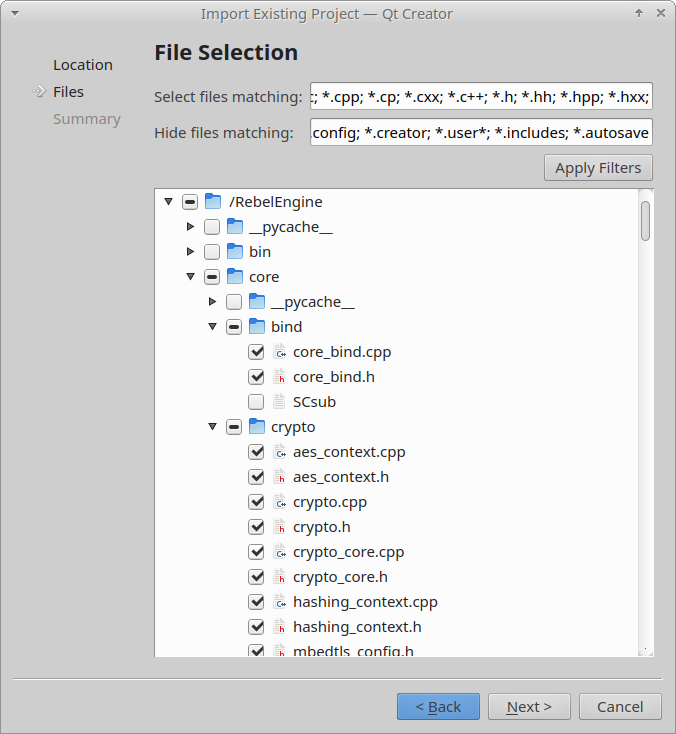Toggle the crypto folder checkbox
The image size is (676, 734).
[x=234, y=427]
